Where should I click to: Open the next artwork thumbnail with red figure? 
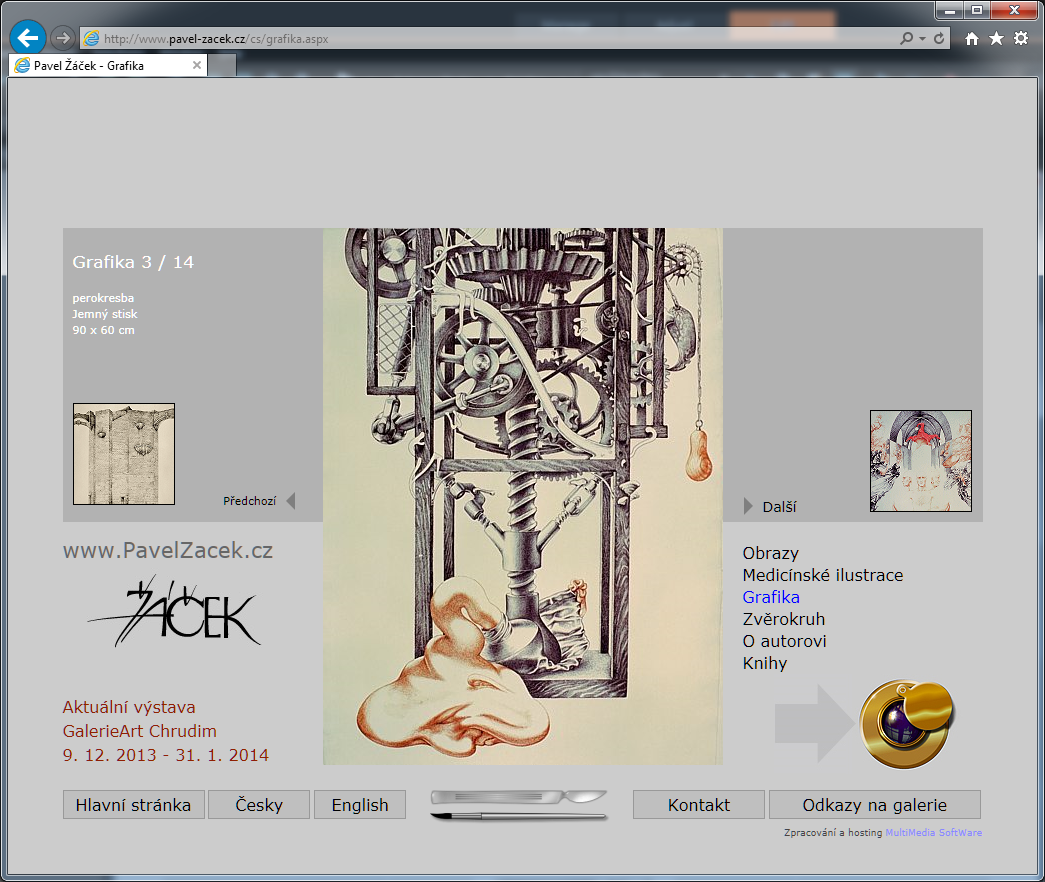pyautogui.click(x=920, y=461)
